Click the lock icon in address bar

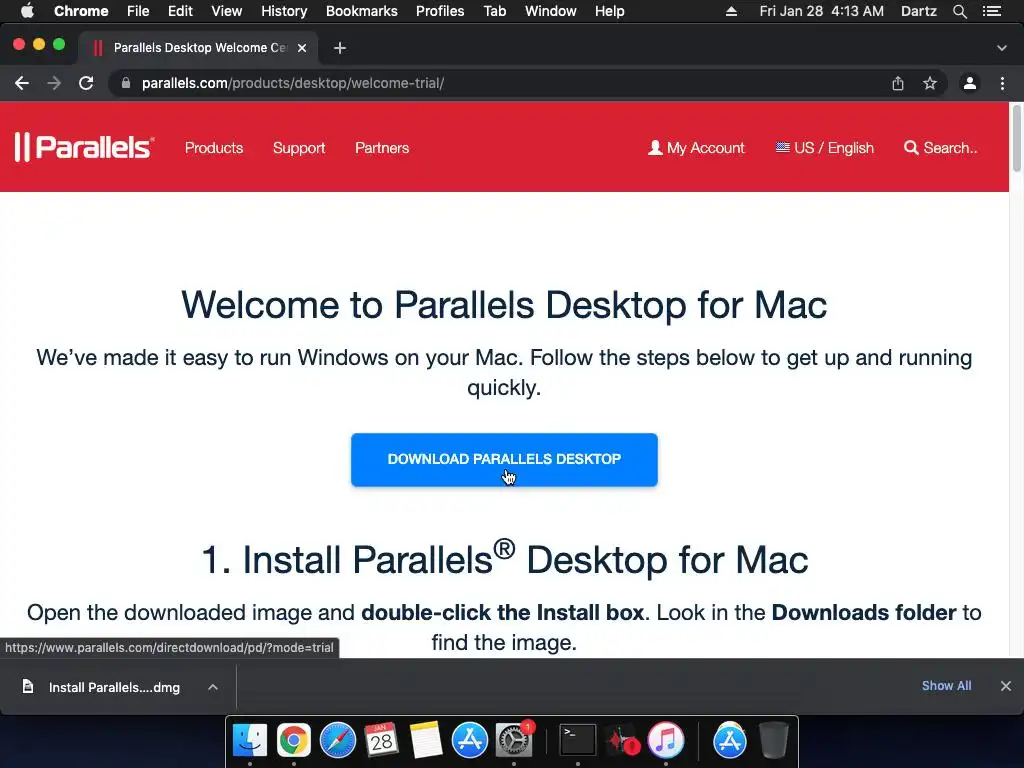pyautogui.click(x=126, y=83)
